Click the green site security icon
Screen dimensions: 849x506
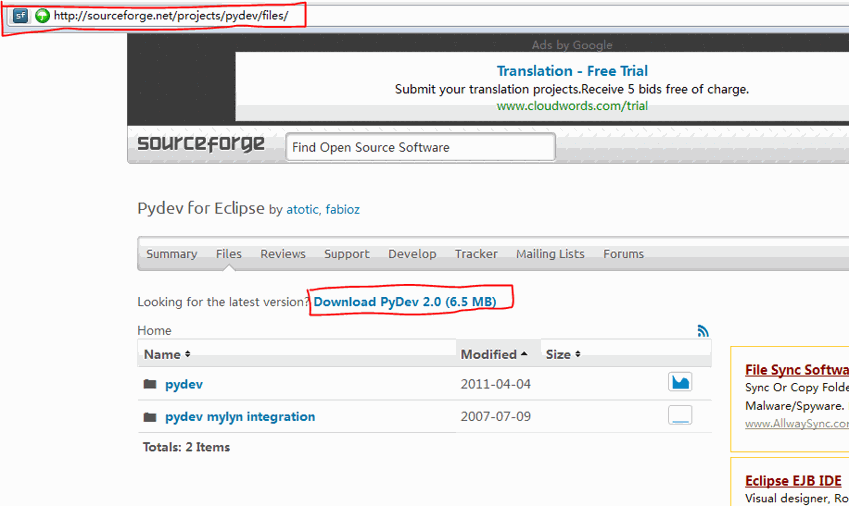42,16
